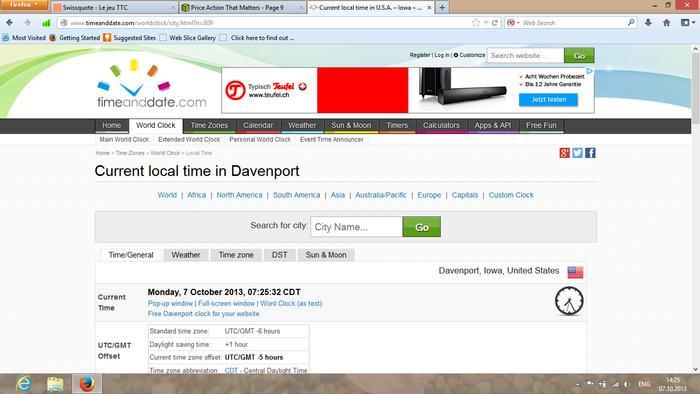This screenshot has width=700, height=394.
Task: Select the Weather tab for Davenport
Action: pyautogui.click(x=186, y=255)
